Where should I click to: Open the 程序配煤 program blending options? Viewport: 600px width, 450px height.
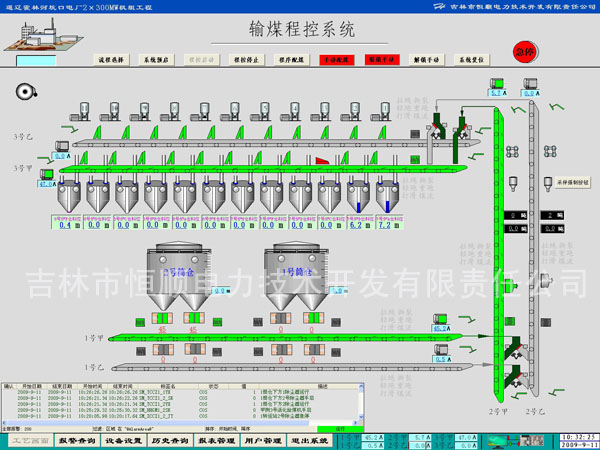[290, 60]
